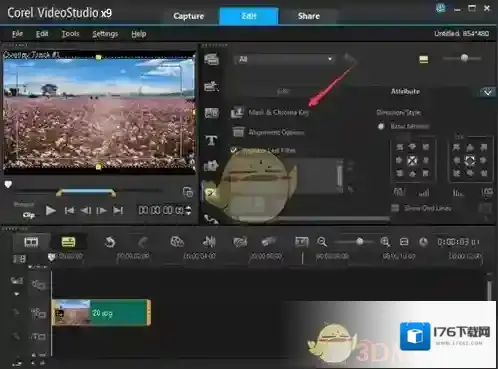The height and width of the screenshot is (369, 498).
Task: Select the FX Filter library icon
Action: click(x=211, y=192)
